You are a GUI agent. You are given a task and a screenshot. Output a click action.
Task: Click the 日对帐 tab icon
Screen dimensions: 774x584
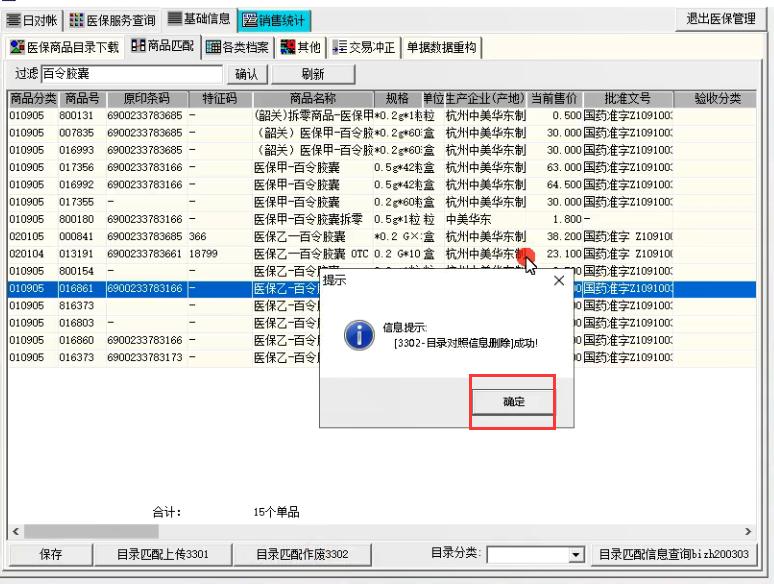[13, 20]
